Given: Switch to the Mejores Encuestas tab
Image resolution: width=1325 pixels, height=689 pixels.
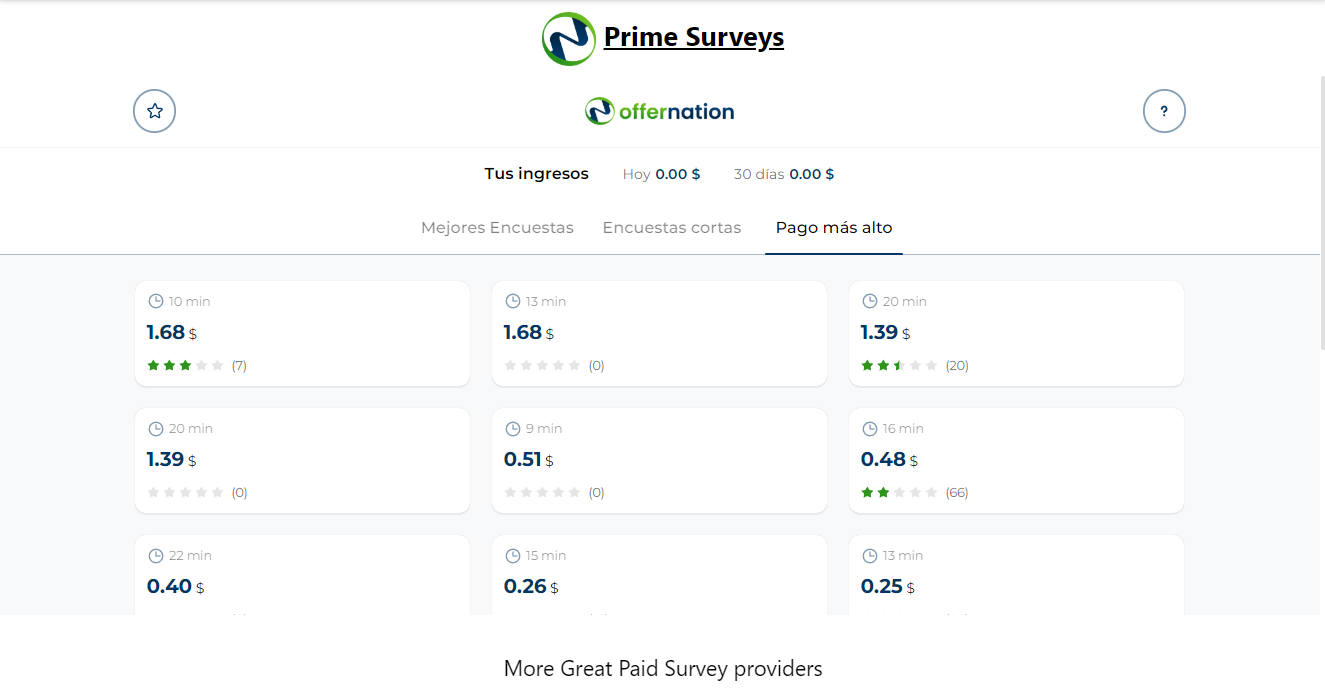Looking at the screenshot, I should (497, 228).
